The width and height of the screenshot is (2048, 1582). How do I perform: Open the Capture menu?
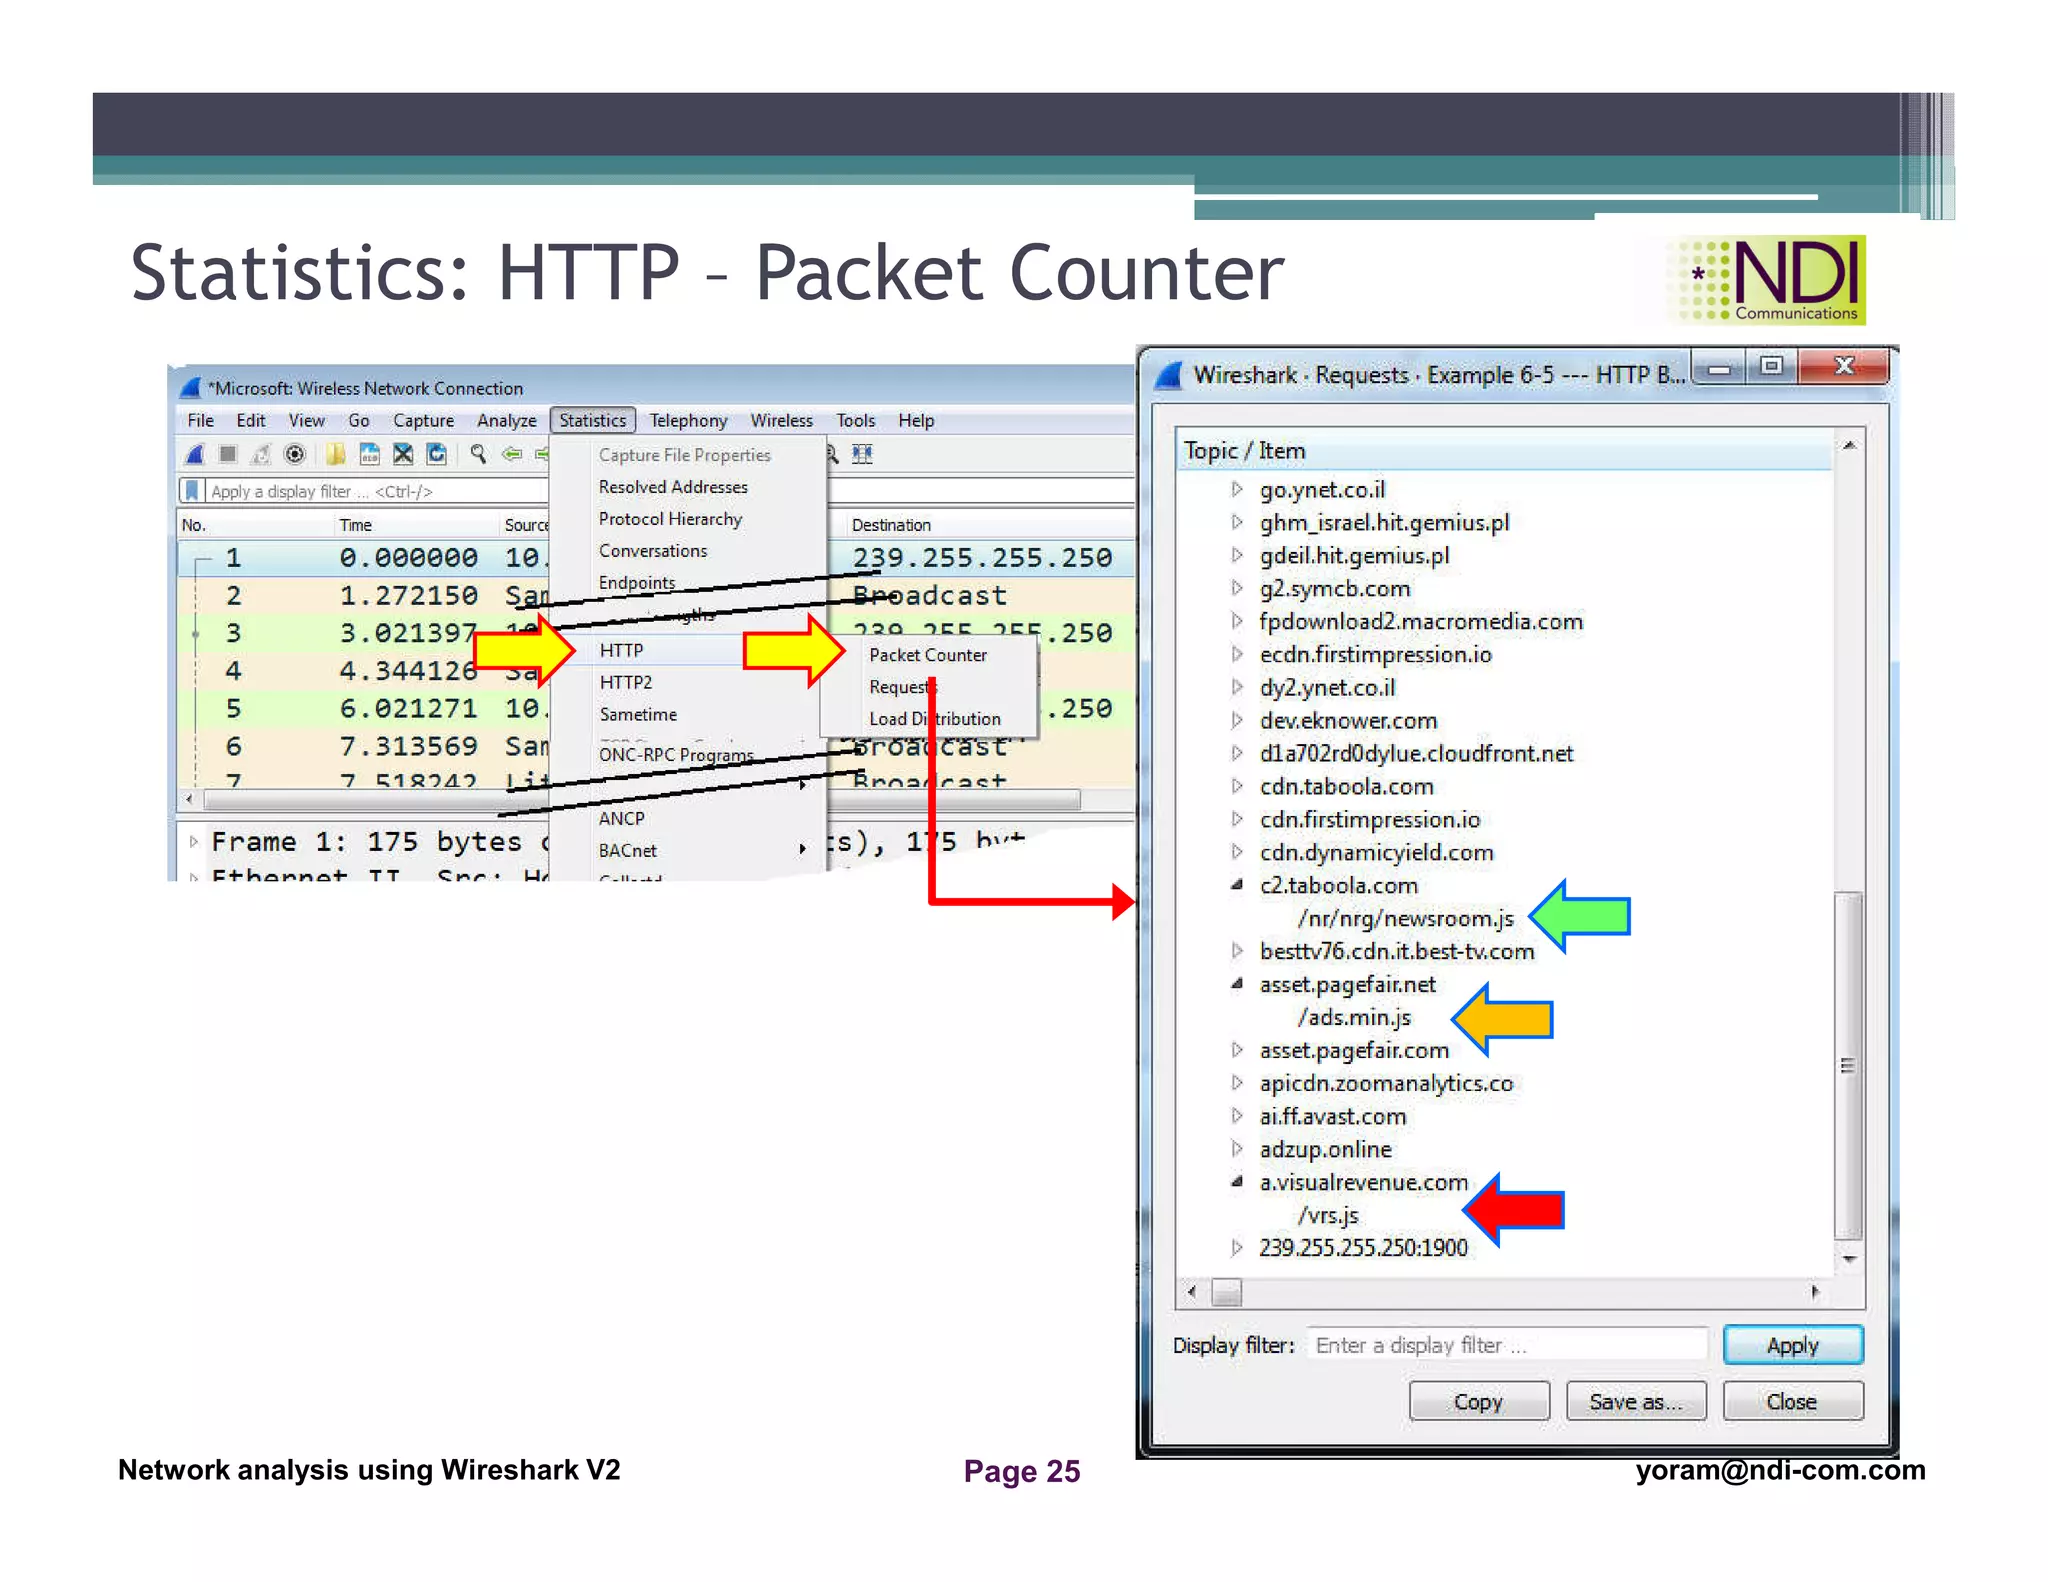click(x=423, y=421)
